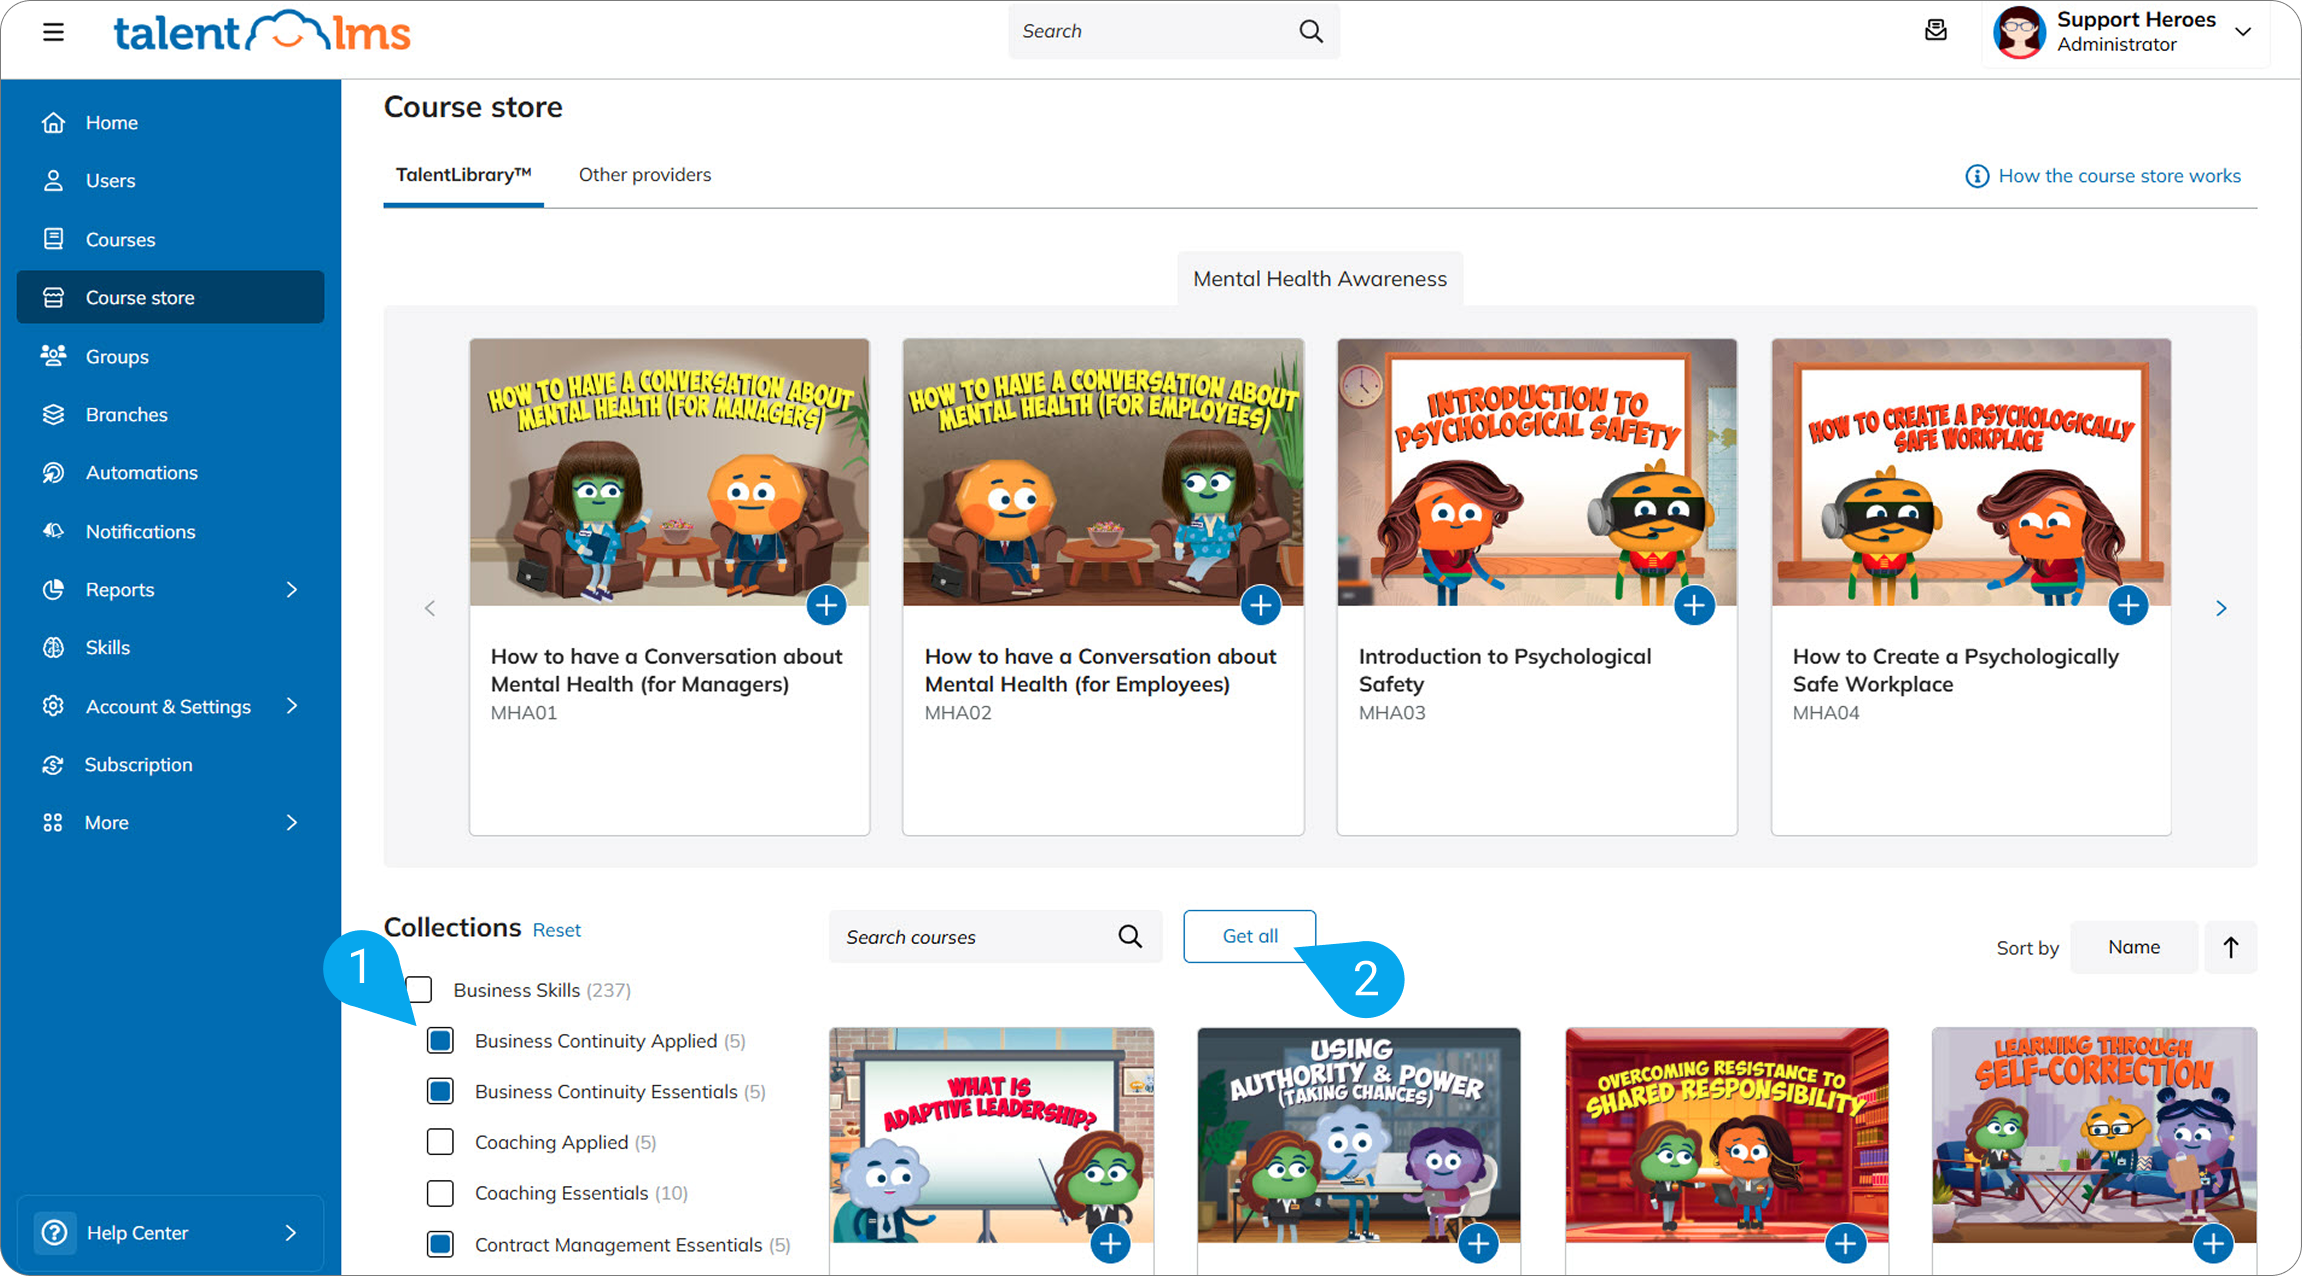2302x1276 pixels.
Task: Uncheck Business Continuity Essentials
Action: coord(440,1091)
